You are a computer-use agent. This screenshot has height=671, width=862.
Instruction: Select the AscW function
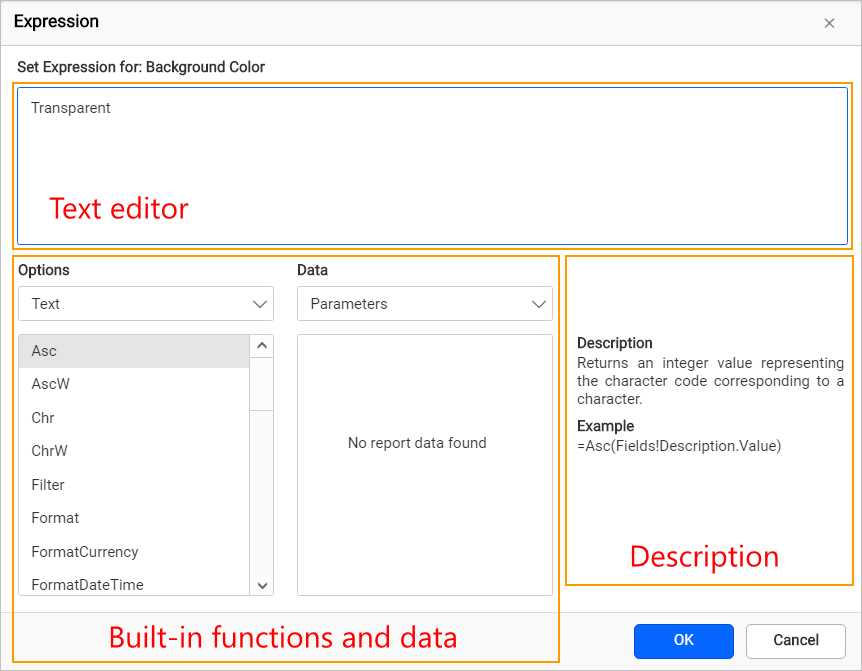point(52,384)
